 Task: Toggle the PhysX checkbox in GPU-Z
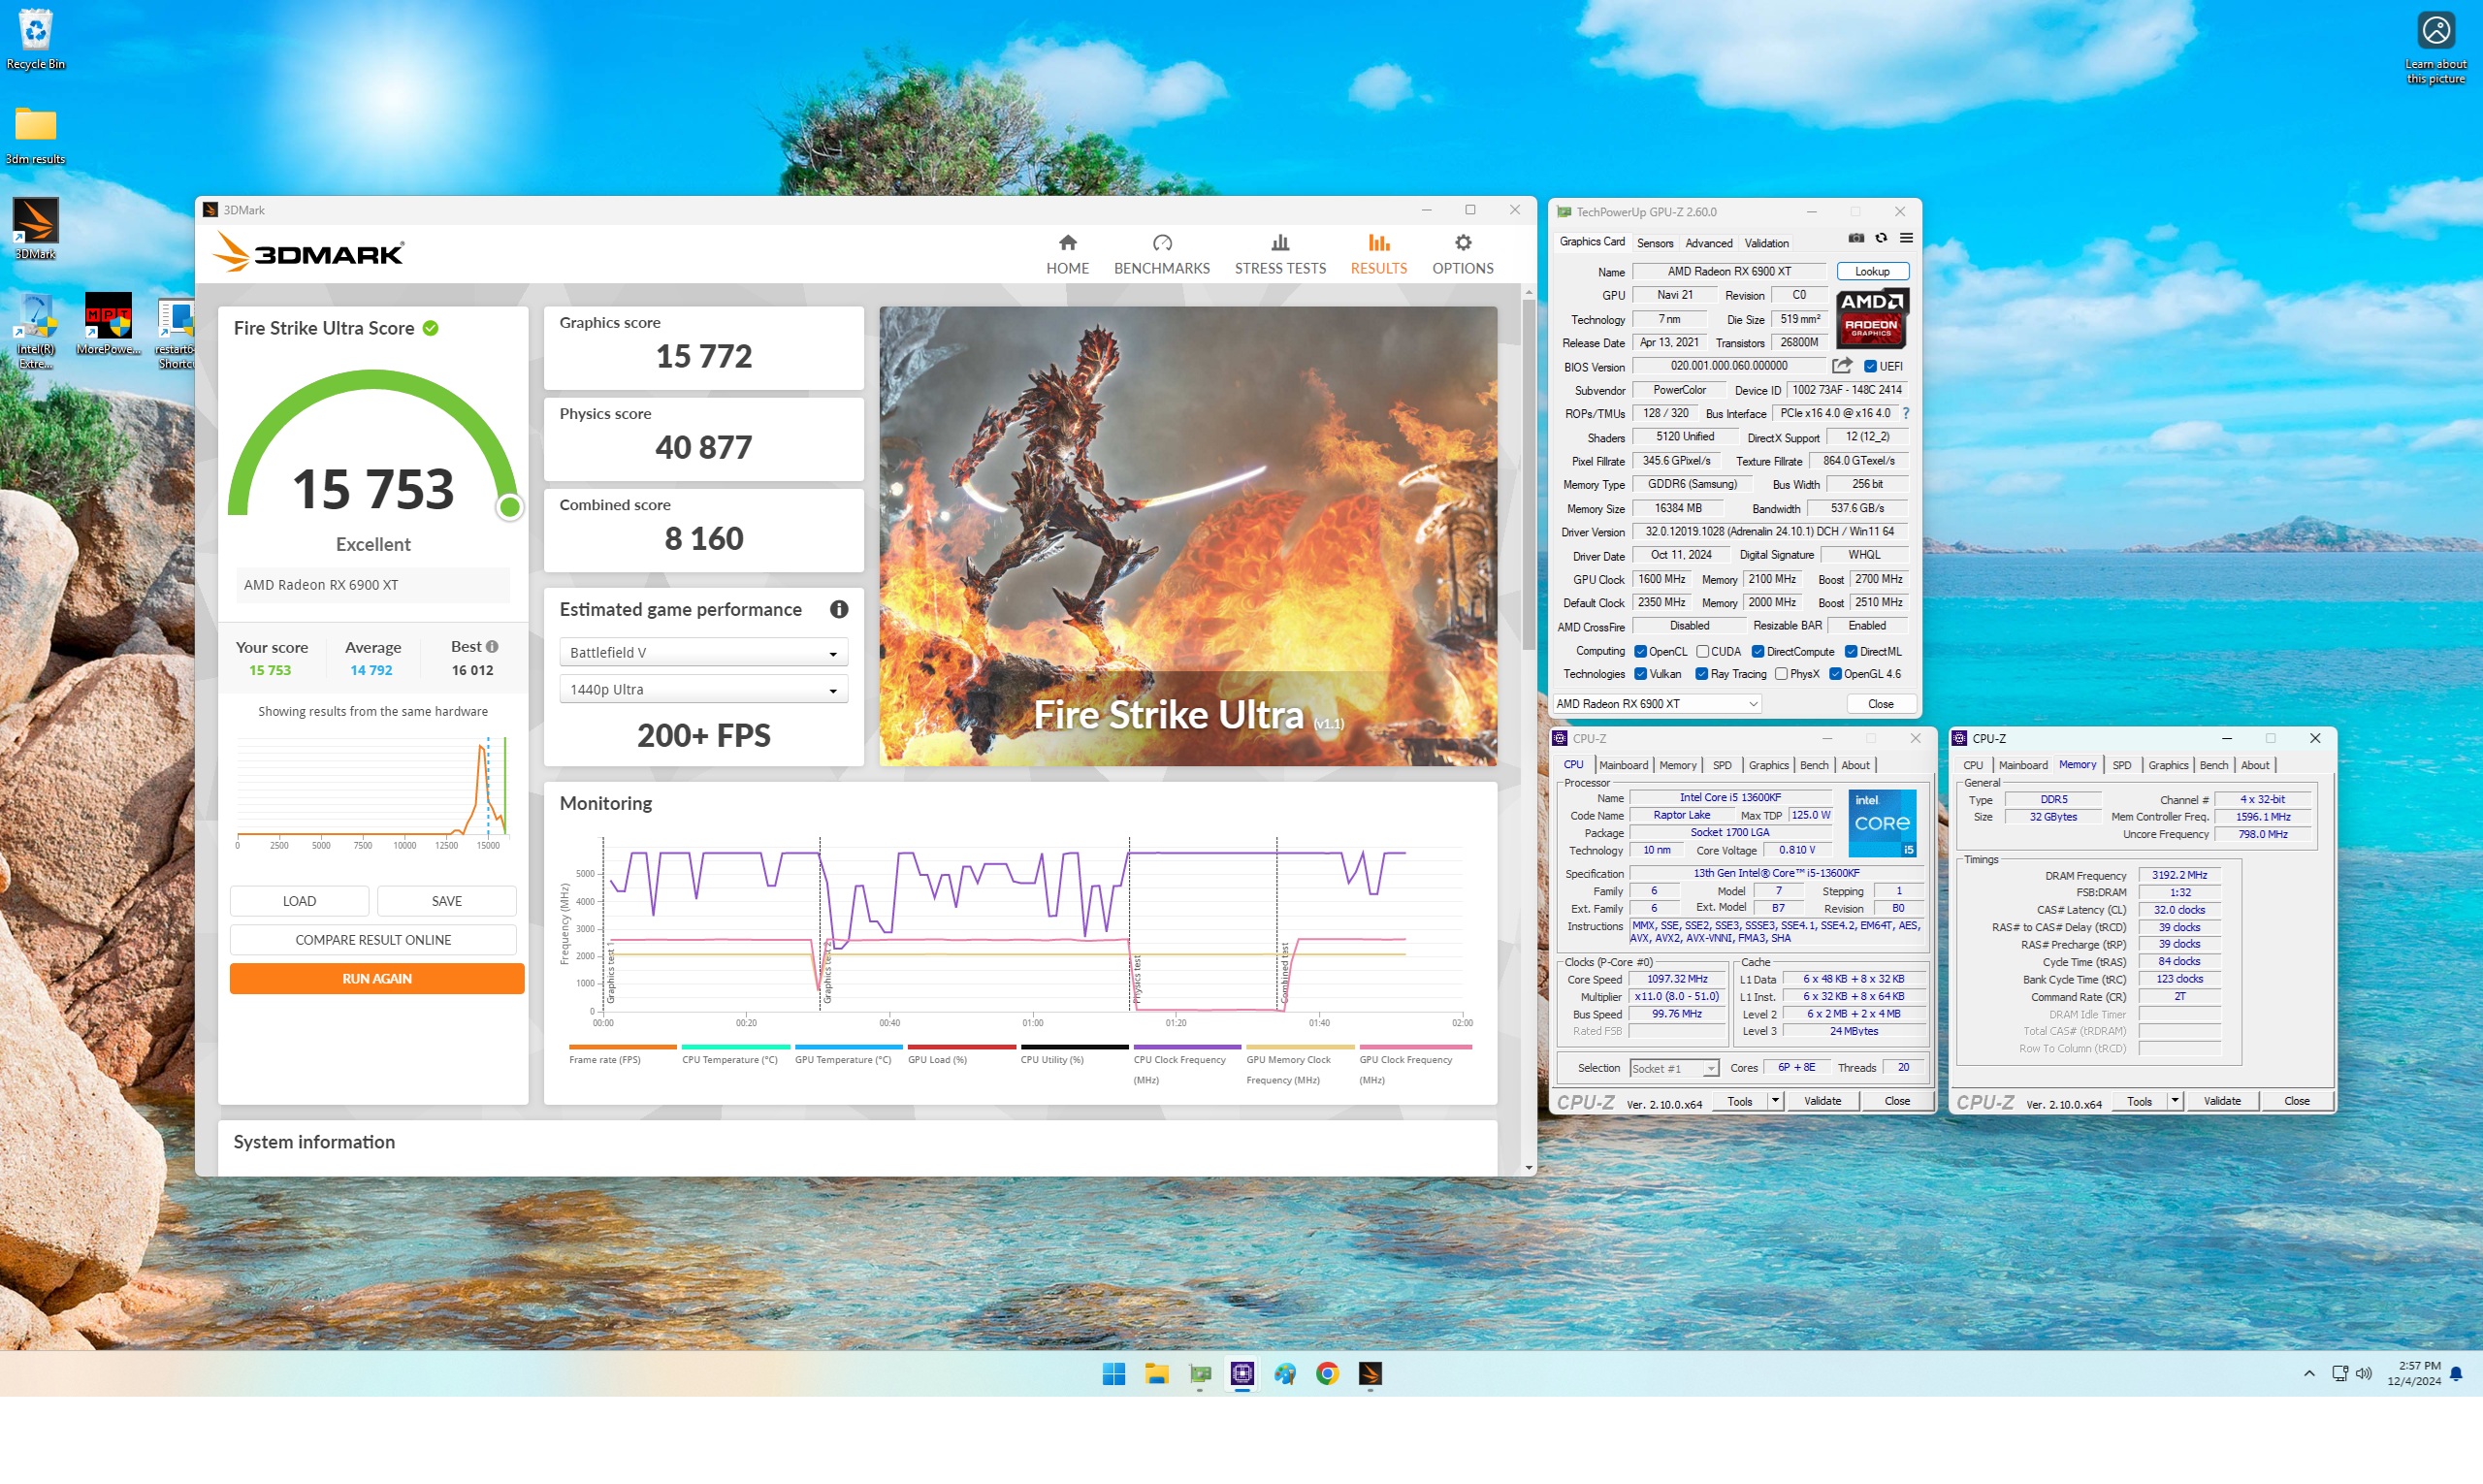(x=1780, y=674)
